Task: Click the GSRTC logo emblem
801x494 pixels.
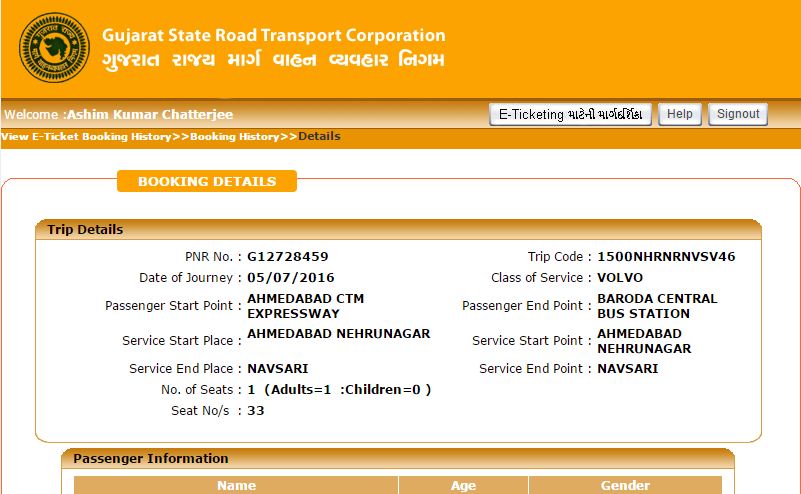Action: click(53, 47)
